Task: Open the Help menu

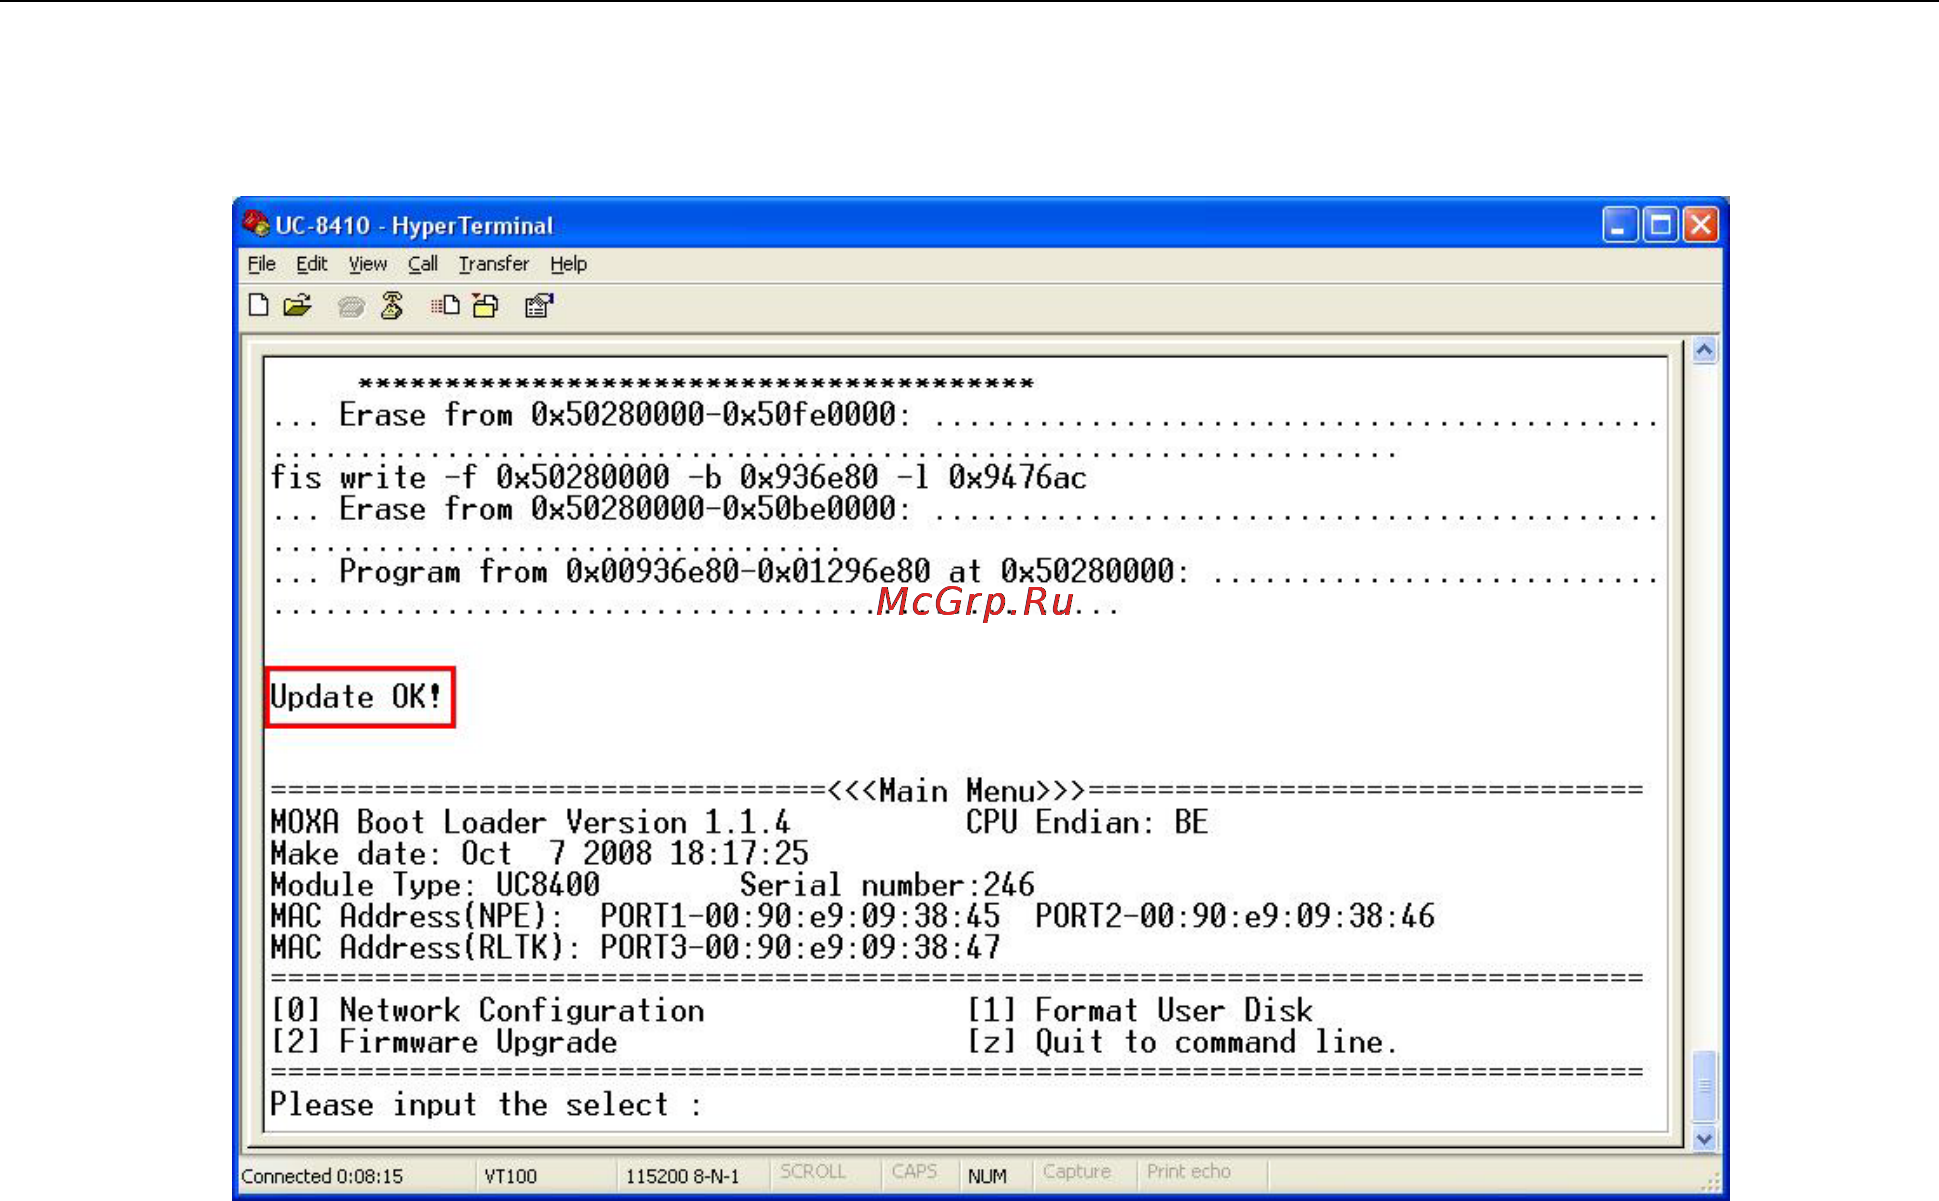Action: click(x=568, y=264)
